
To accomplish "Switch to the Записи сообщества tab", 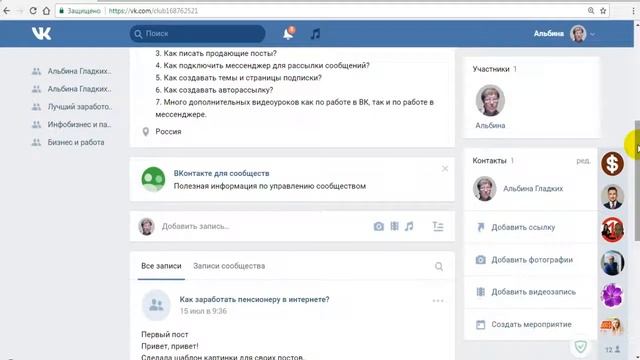I will 229,266.
